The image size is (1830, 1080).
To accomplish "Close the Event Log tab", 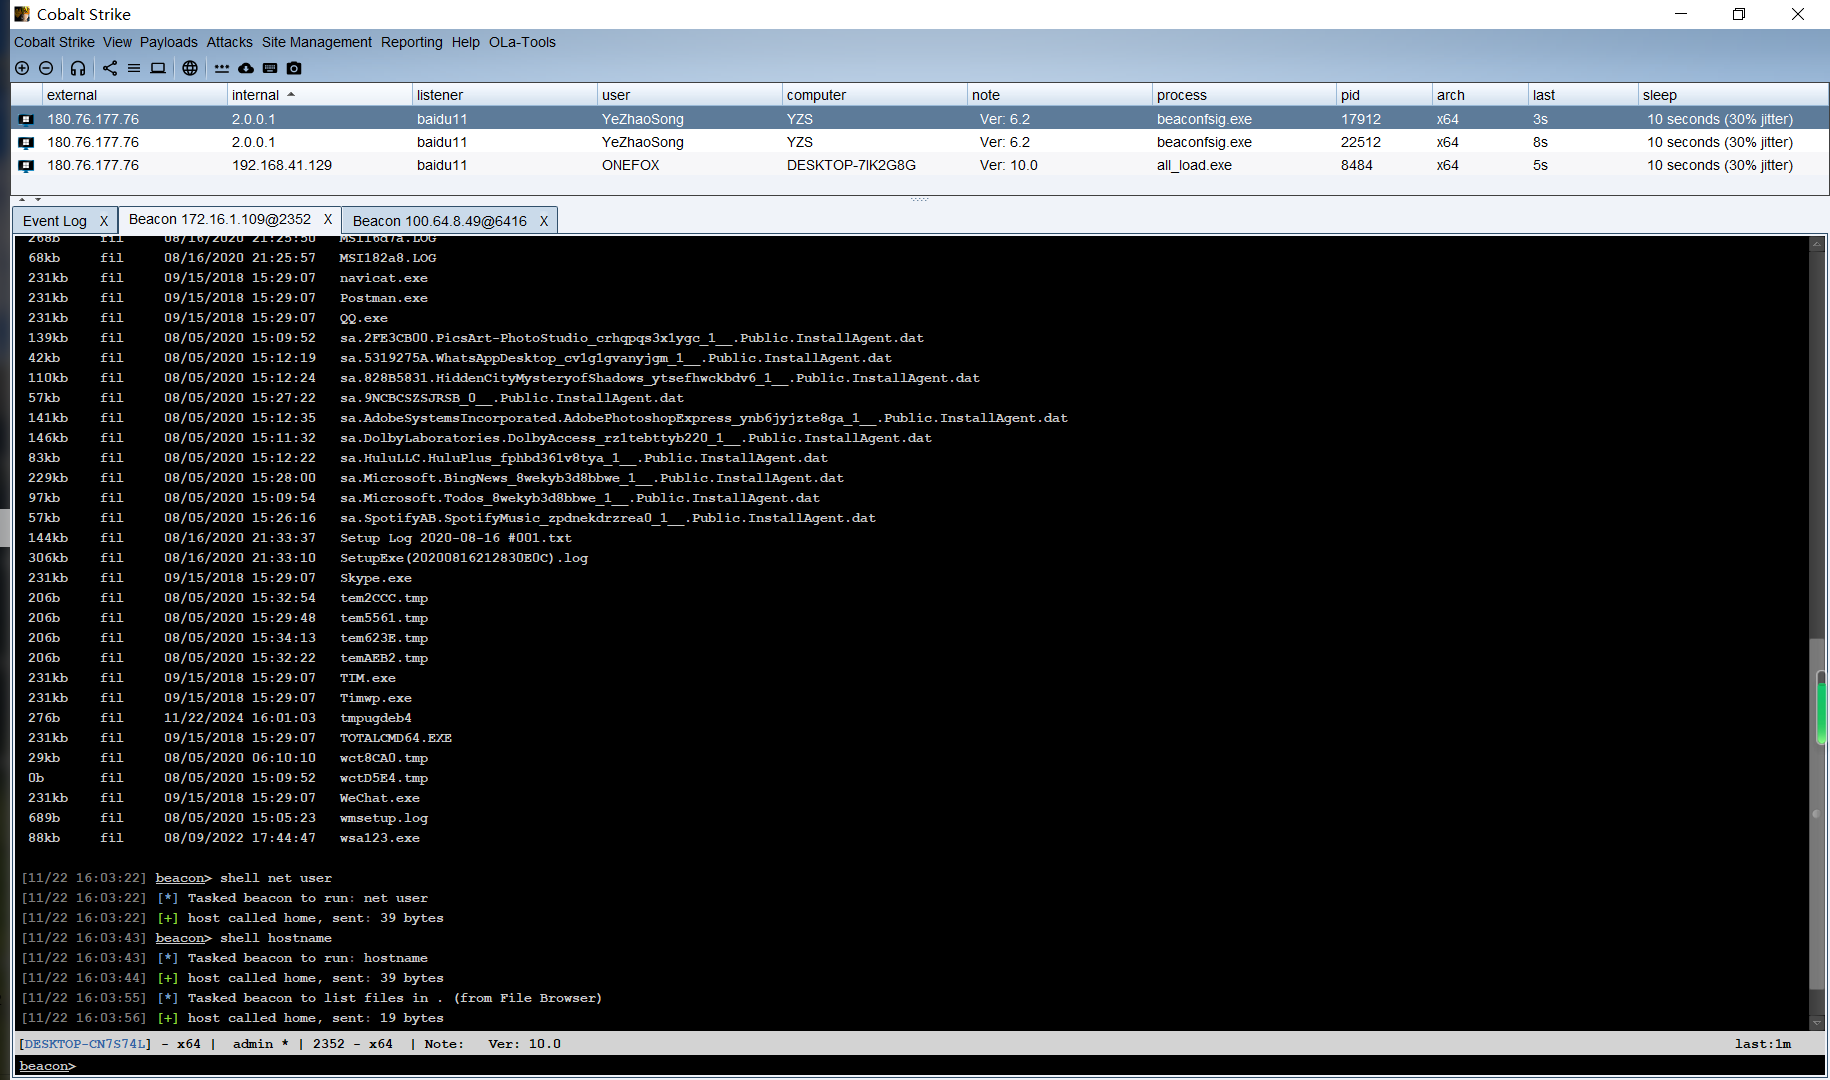I will click(104, 221).
